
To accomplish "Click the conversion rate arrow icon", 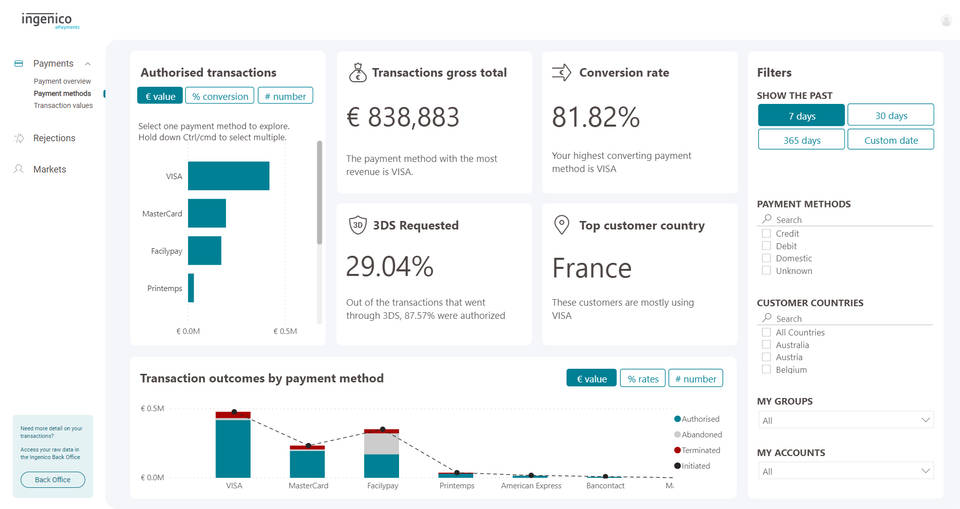I will pyautogui.click(x=561, y=72).
